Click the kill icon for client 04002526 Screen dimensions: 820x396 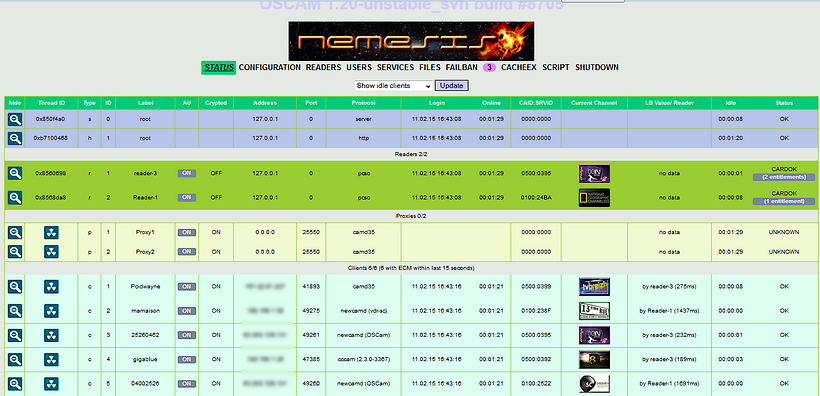tap(51, 383)
